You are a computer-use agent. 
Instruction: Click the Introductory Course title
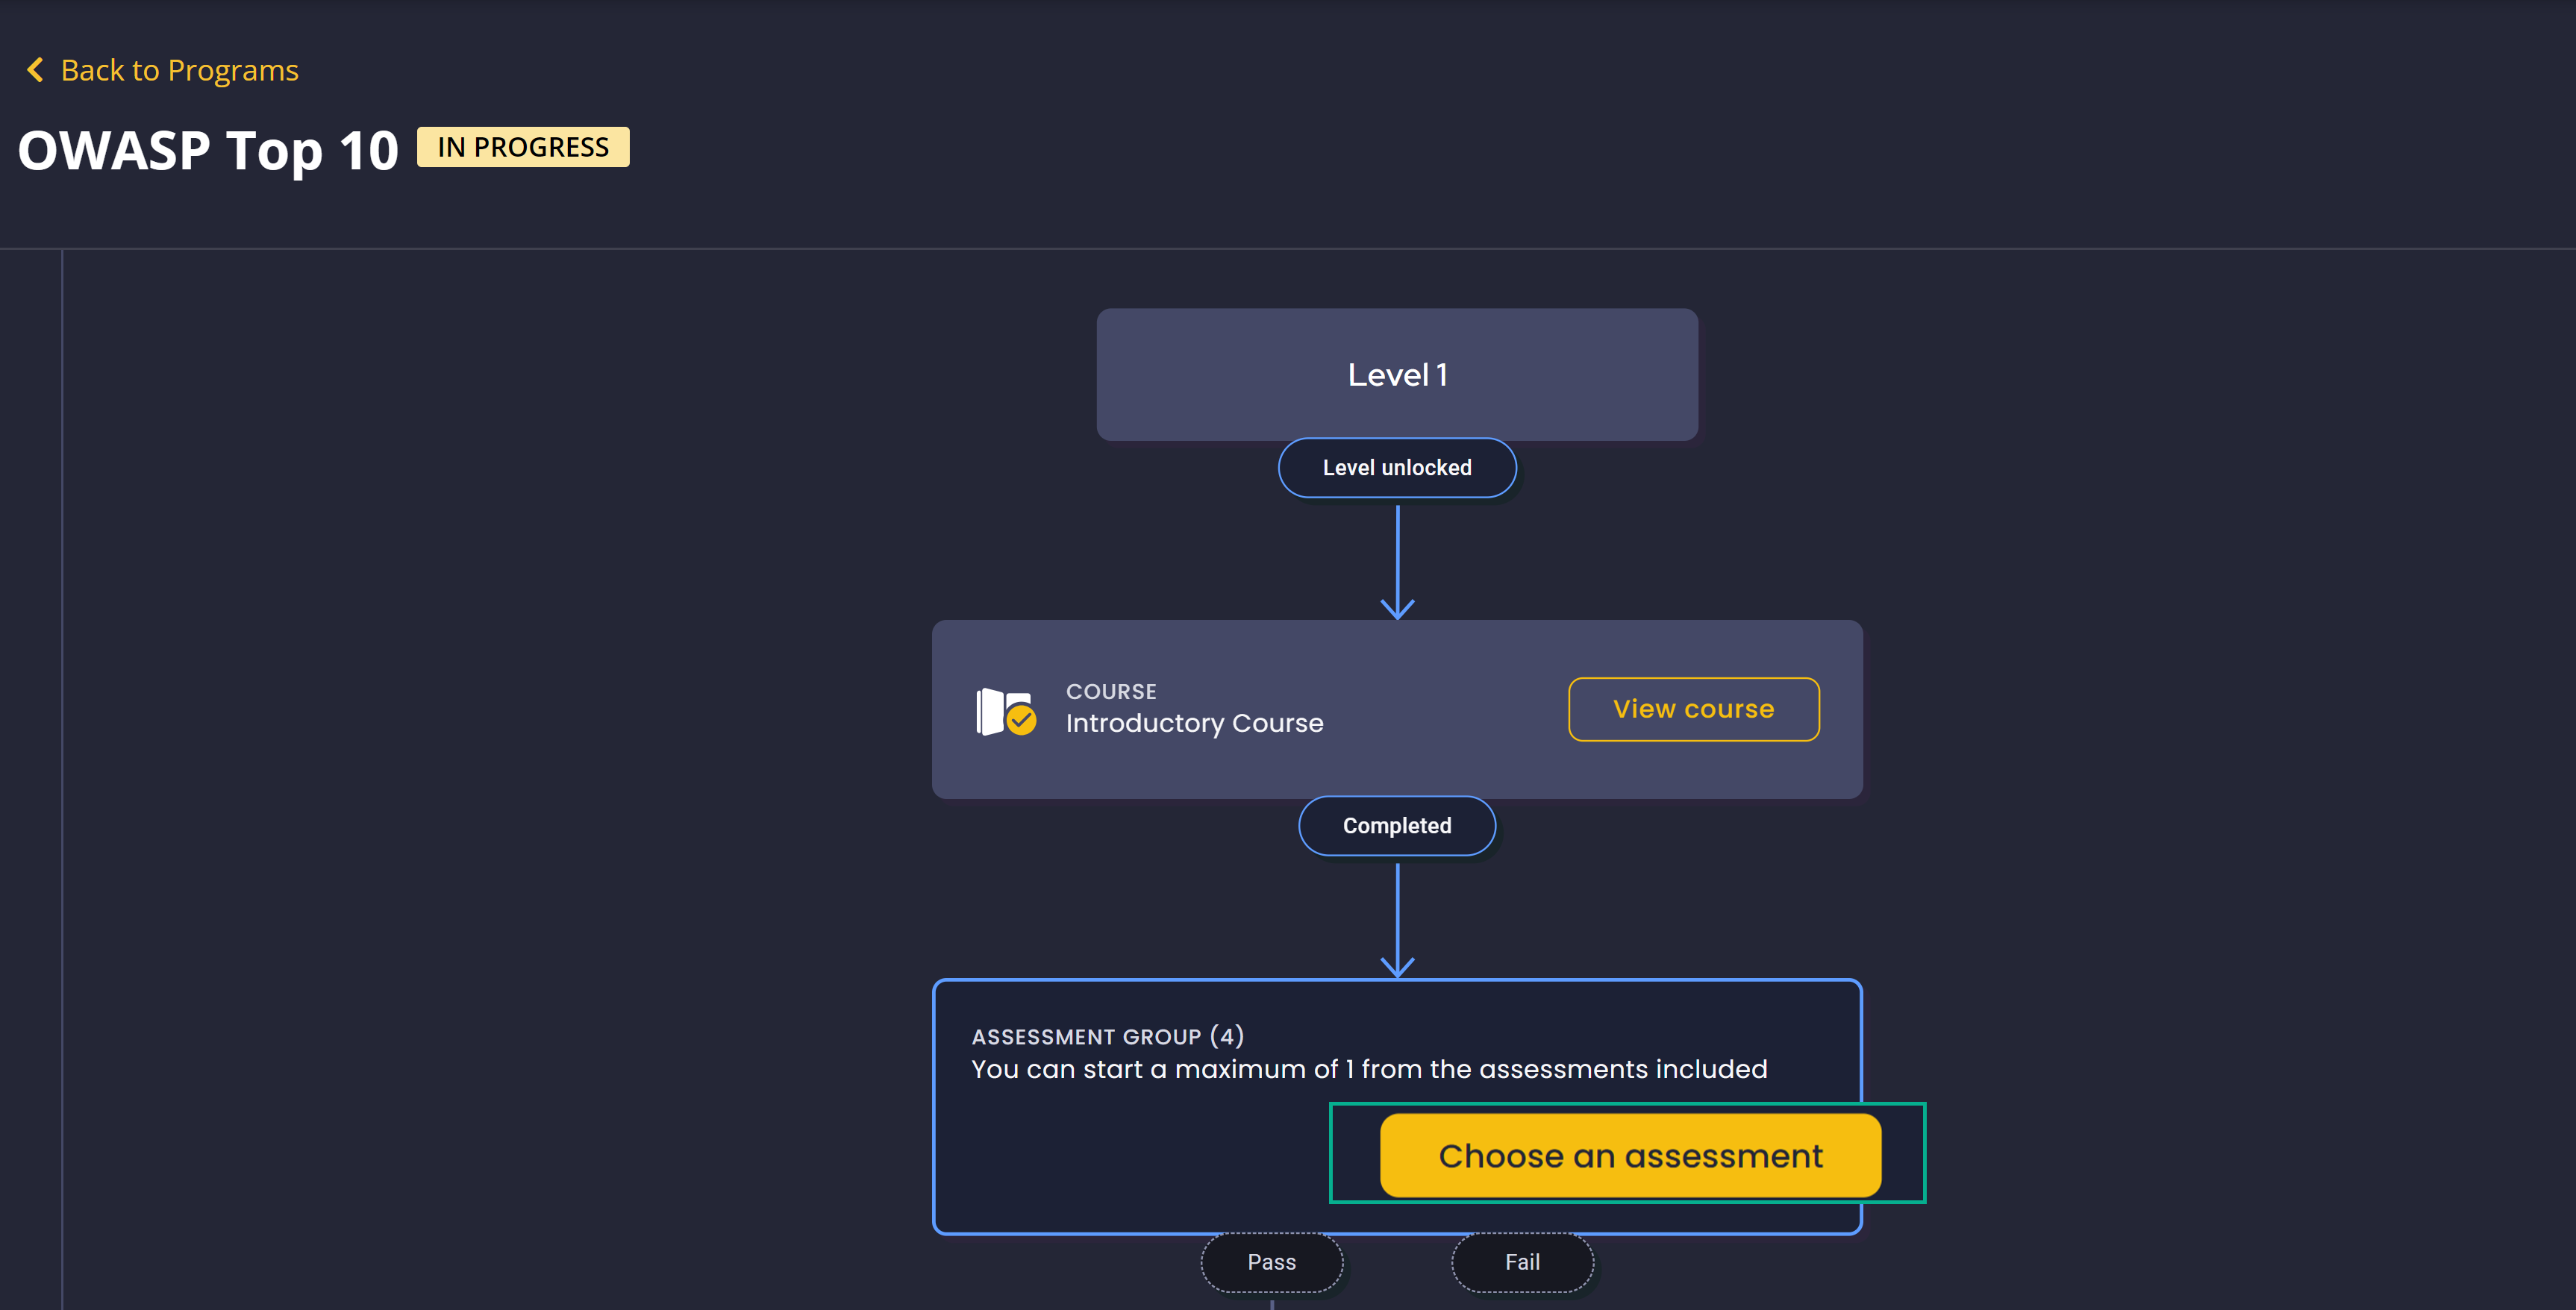pos(1194,723)
